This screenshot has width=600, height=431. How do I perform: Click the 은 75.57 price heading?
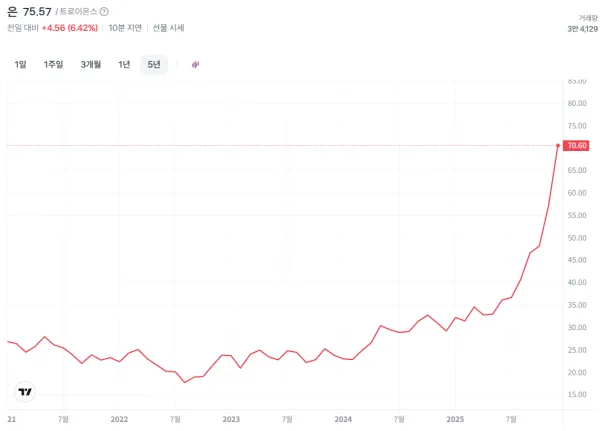tap(29, 11)
